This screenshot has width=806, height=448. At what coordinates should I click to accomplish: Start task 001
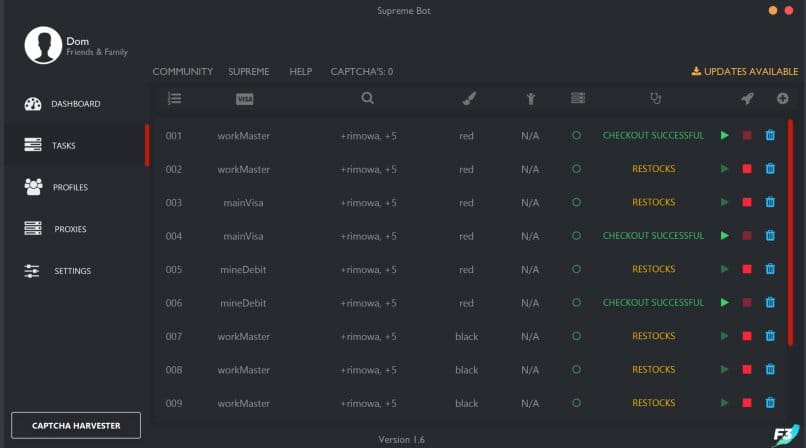[x=725, y=135]
